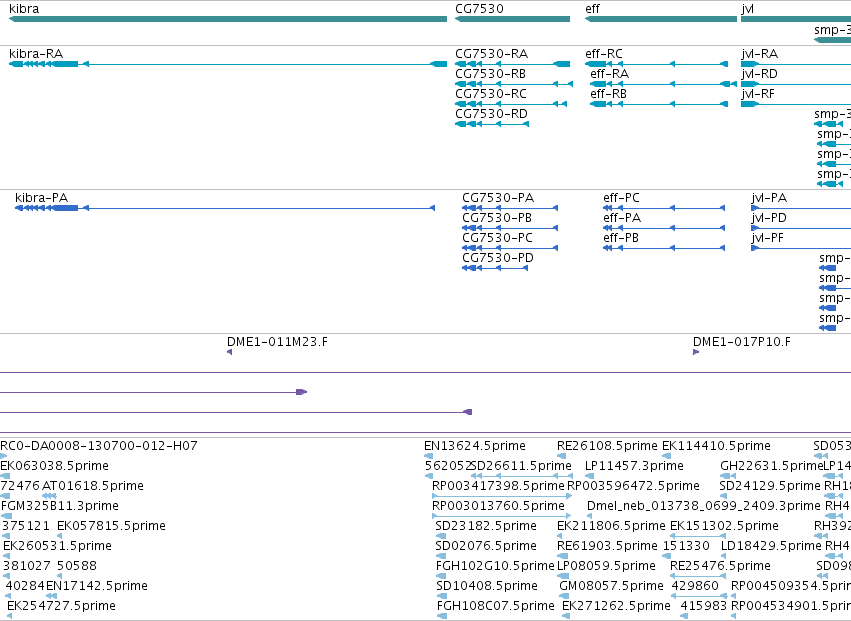Select the jvl-PD protein label
851x621 pixels.
[x=769, y=218]
